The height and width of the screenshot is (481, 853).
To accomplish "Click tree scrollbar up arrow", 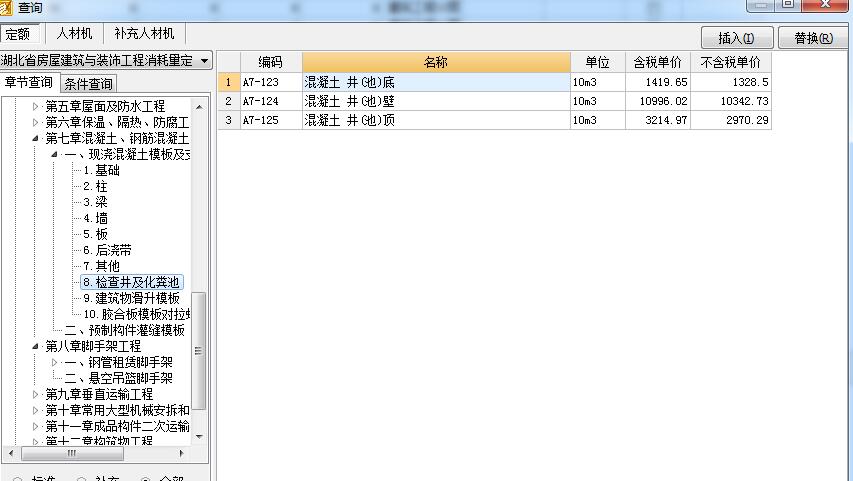I will click(199, 107).
